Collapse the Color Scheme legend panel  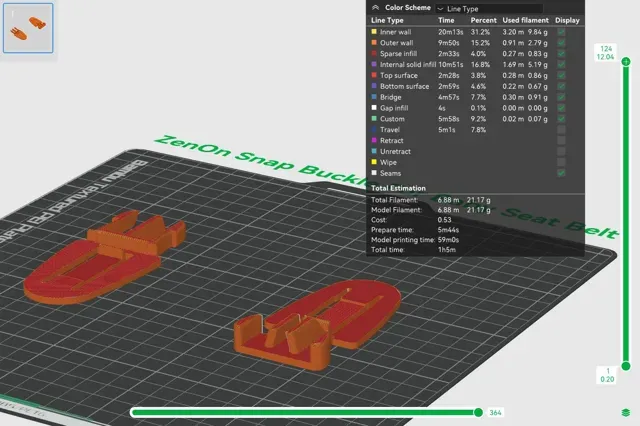376,8
